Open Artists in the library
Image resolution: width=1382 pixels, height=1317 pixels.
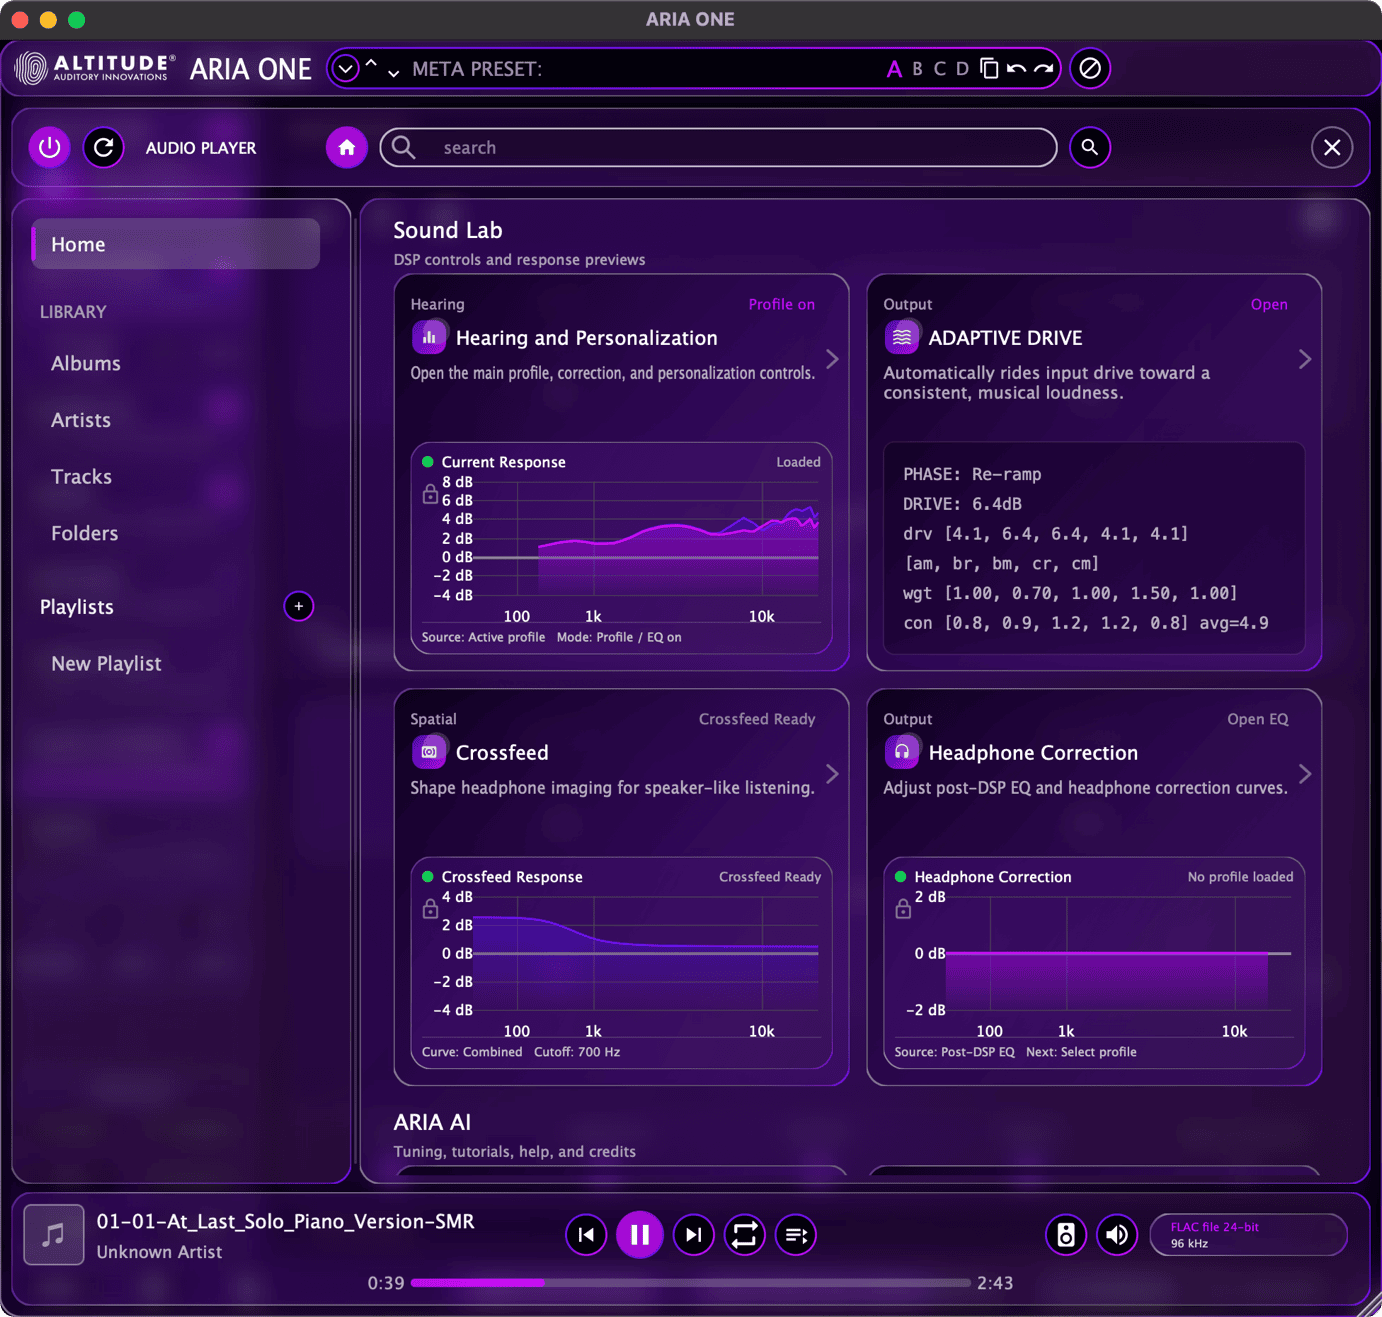pos(81,420)
